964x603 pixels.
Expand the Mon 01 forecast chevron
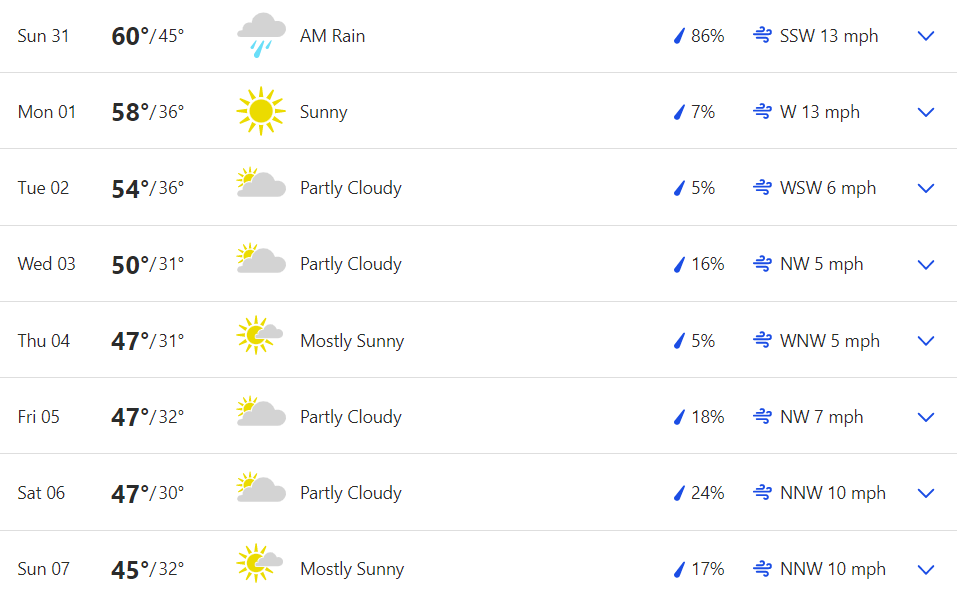pyautogui.click(x=926, y=112)
